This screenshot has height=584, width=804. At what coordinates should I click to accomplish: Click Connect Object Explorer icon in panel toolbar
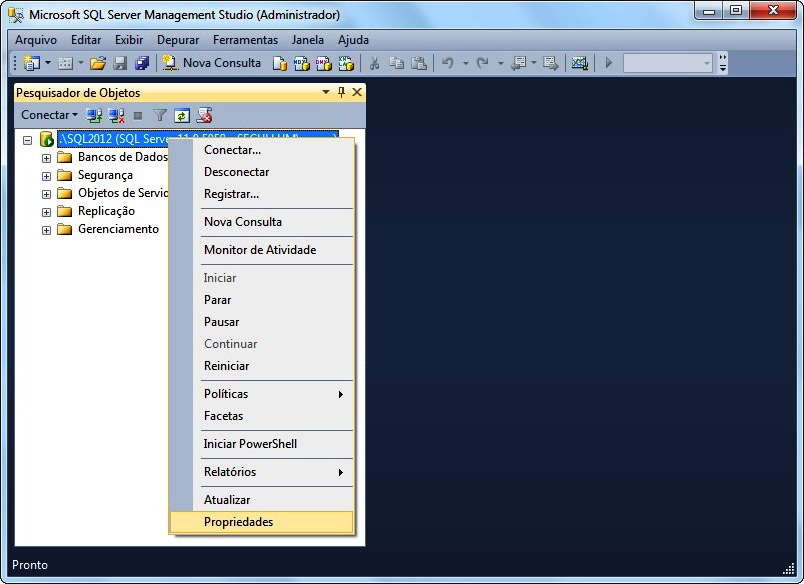point(94,116)
